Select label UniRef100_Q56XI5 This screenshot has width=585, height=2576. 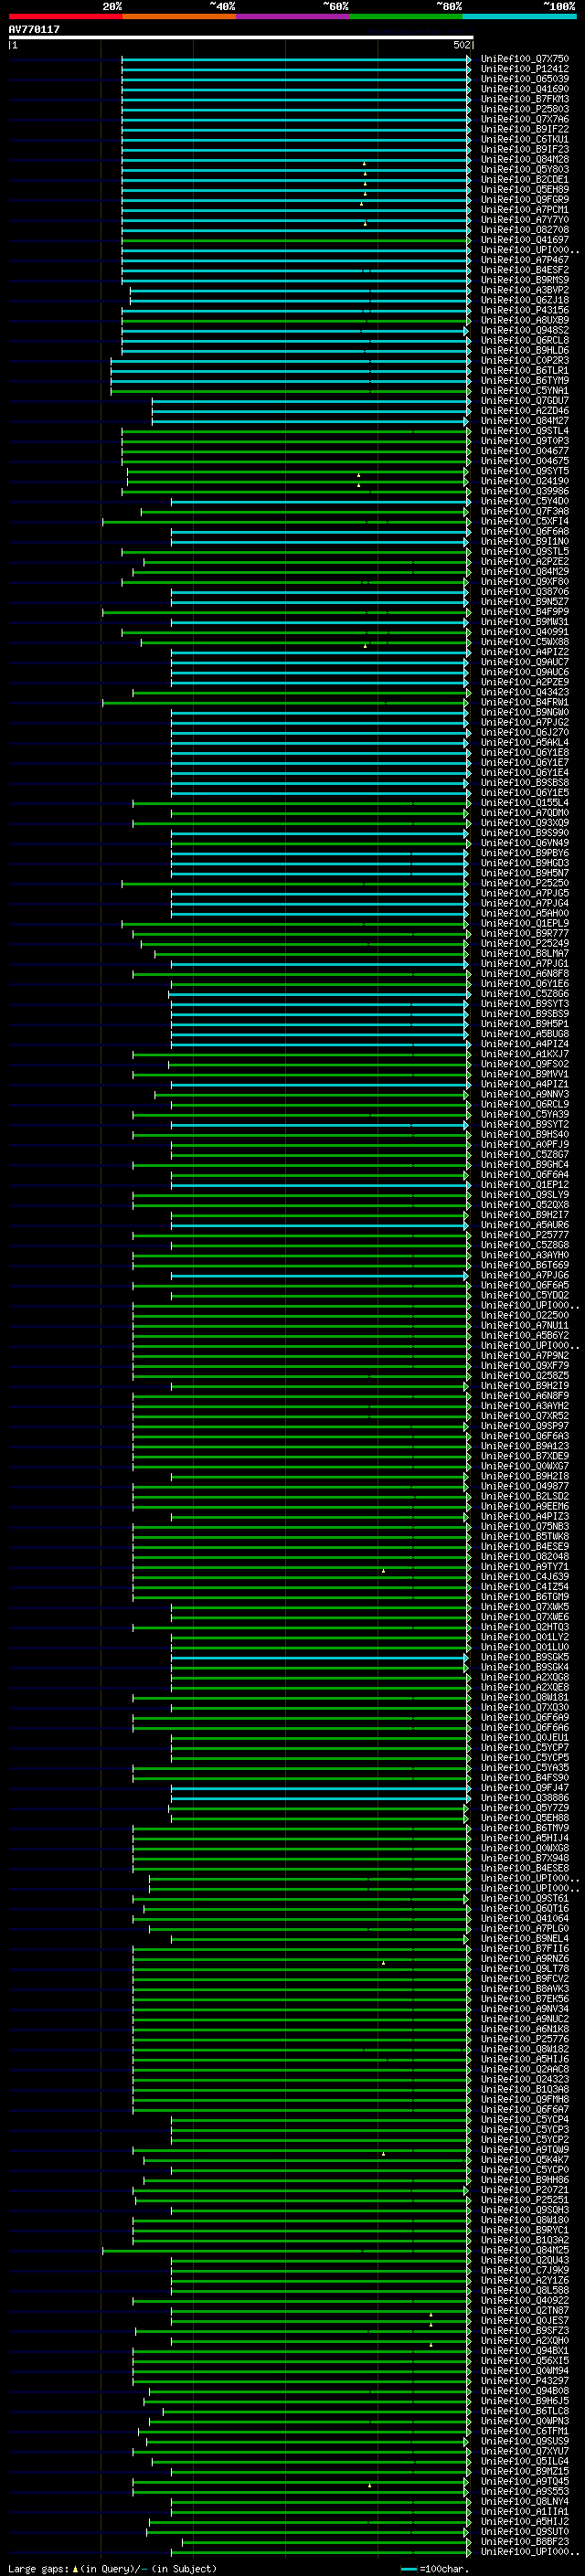[524, 2360]
